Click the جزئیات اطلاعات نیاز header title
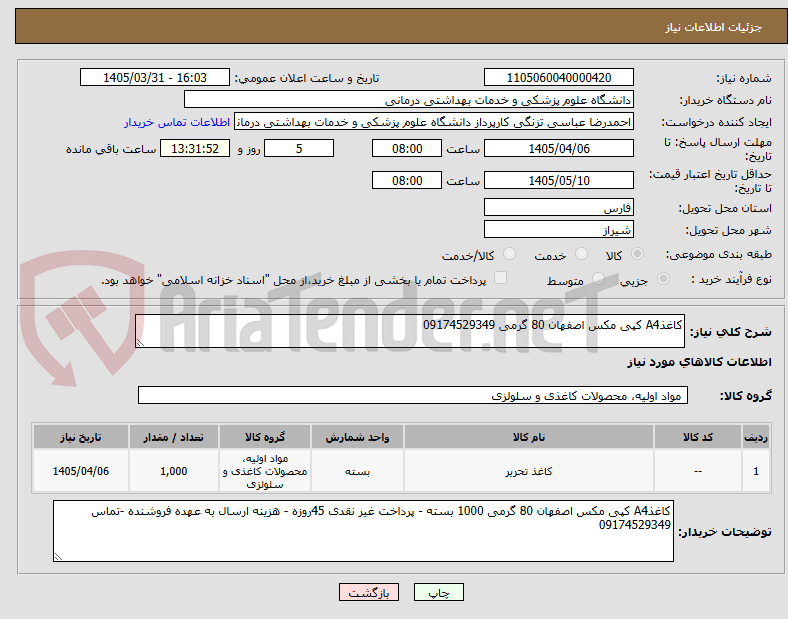The height and width of the screenshot is (619, 788). click(x=714, y=27)
